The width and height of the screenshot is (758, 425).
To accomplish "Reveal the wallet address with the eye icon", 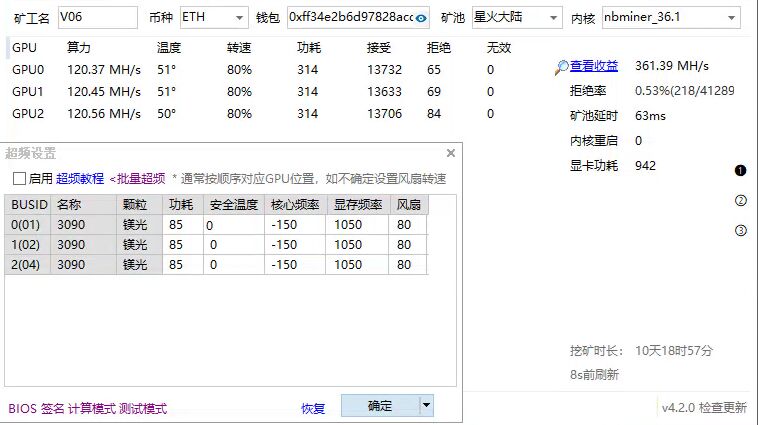I will point(421,18).
